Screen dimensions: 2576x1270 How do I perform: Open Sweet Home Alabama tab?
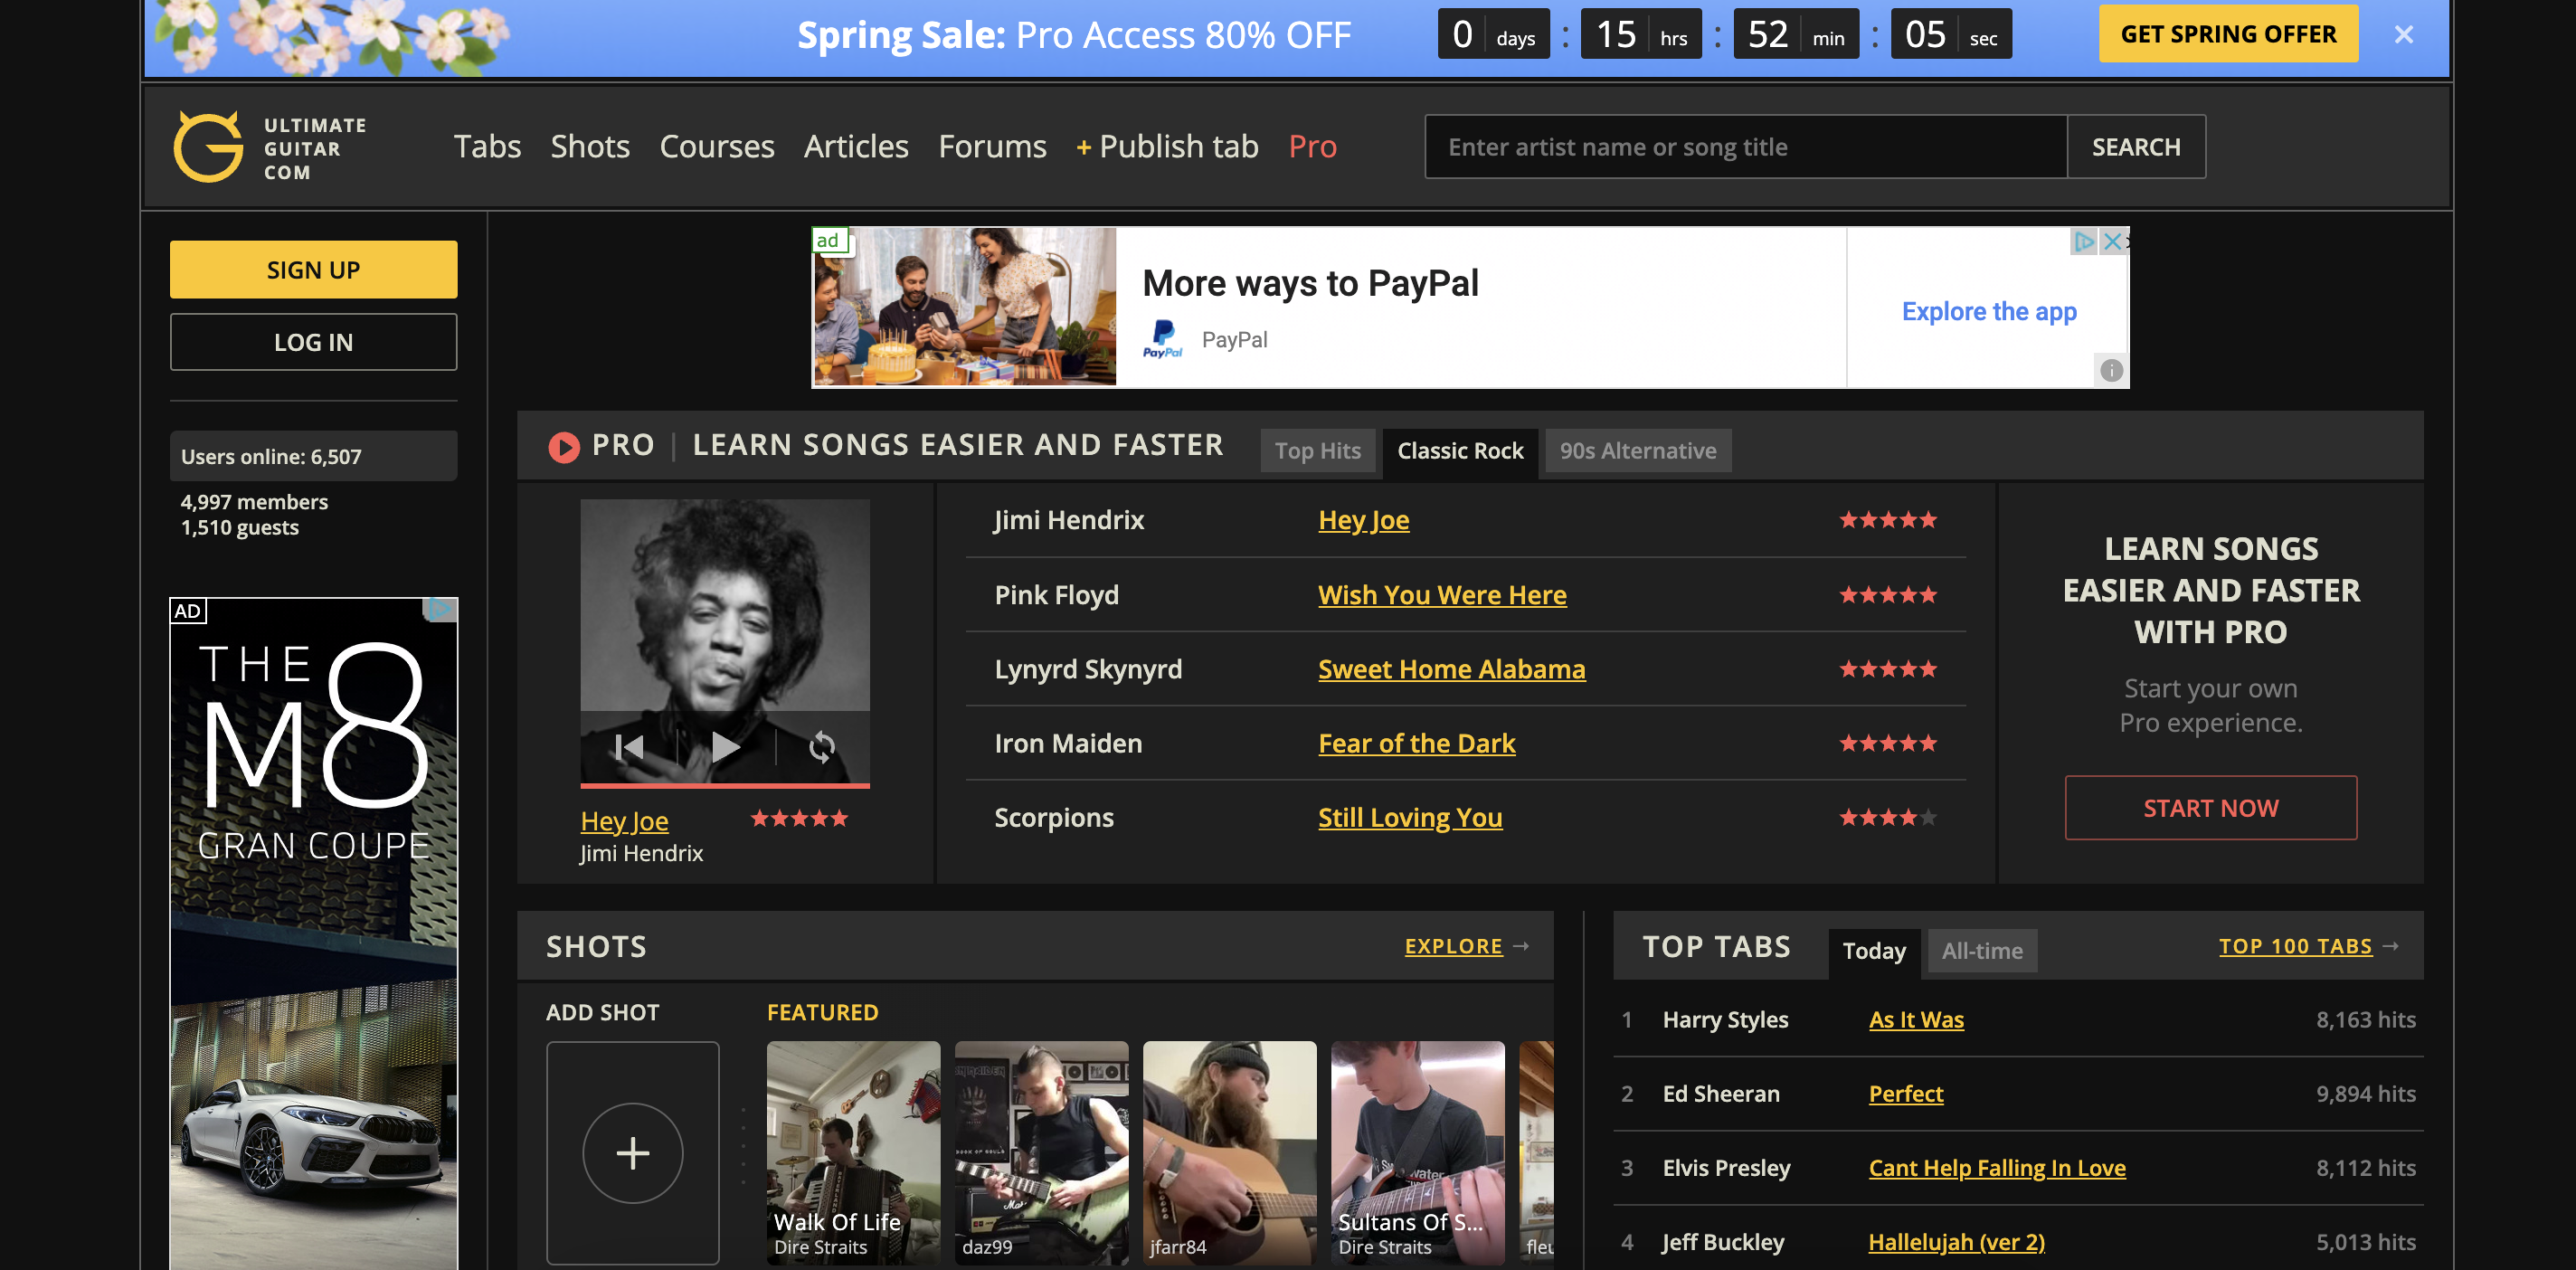coord(1451,669)
